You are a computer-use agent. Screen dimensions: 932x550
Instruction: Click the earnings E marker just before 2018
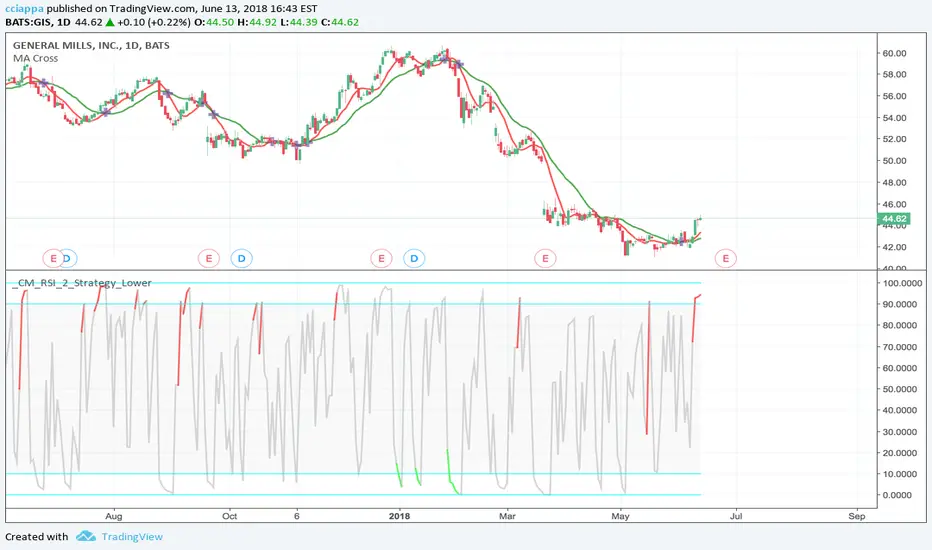click(381, 259)
